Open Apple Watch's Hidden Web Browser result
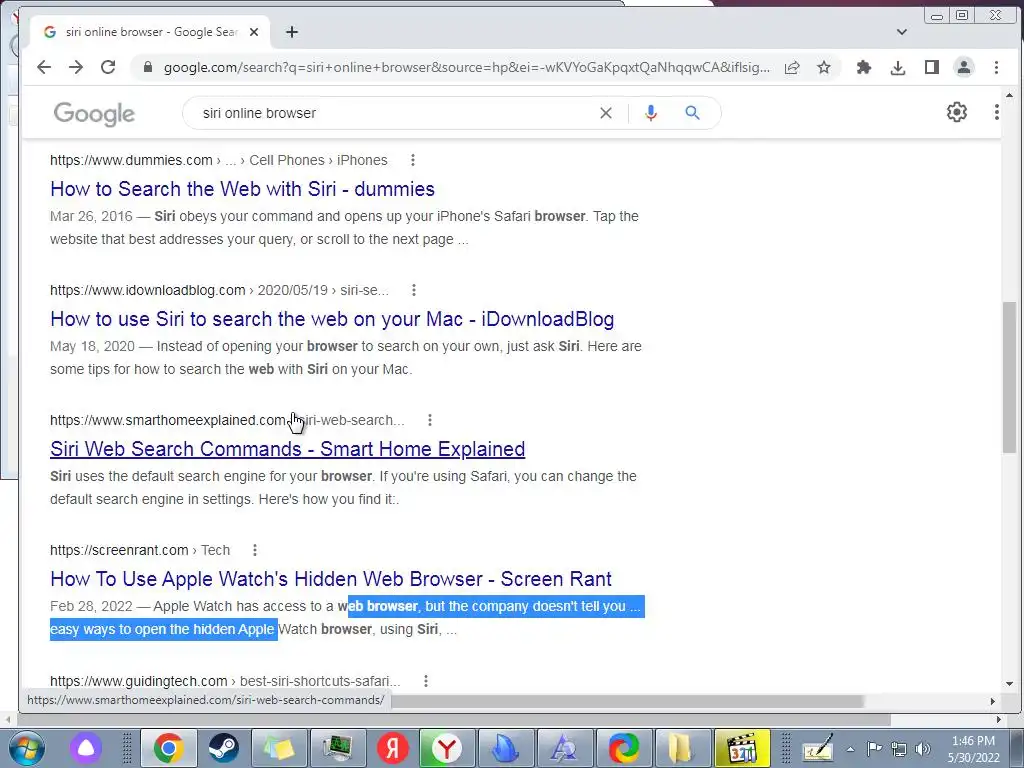Image resolution: width=1024 pixels, height=768 pixels. coord(330,579)
